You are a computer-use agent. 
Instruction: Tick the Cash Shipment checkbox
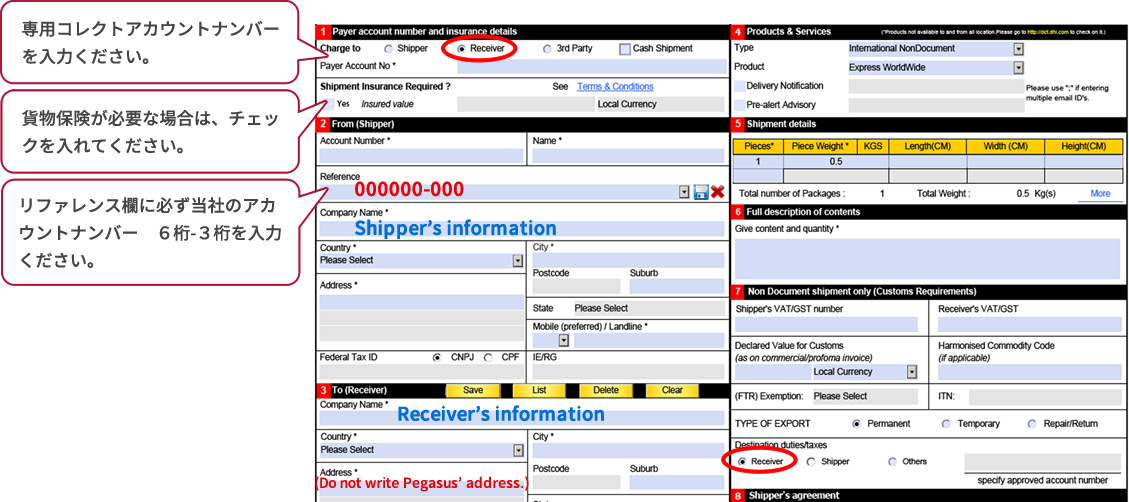625,49
